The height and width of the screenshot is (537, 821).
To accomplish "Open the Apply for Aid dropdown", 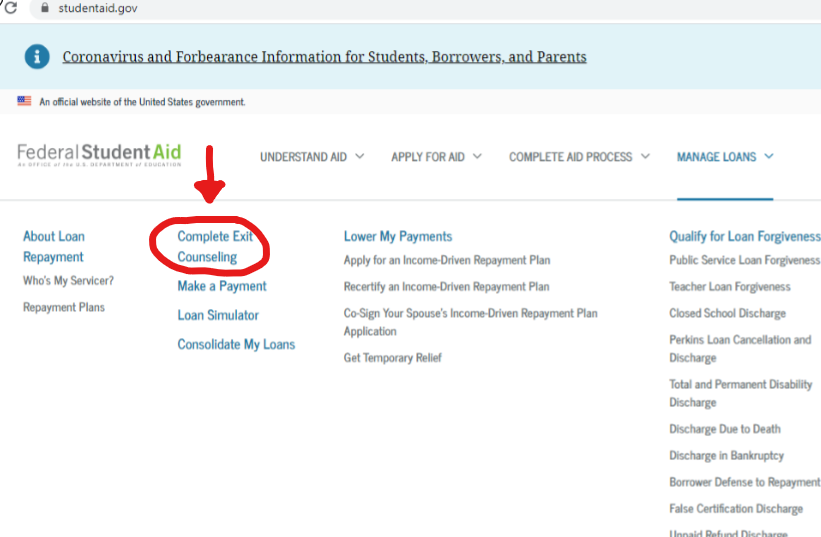I will point(436,157).
